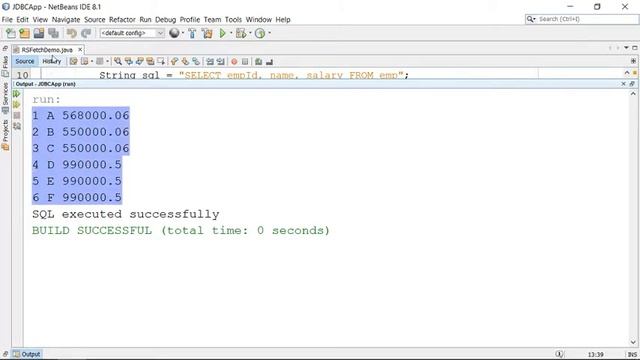Viewport: 640px width, 360px height.
Task: Click the Next Bookmark editor icon
Action: (185, 62)
